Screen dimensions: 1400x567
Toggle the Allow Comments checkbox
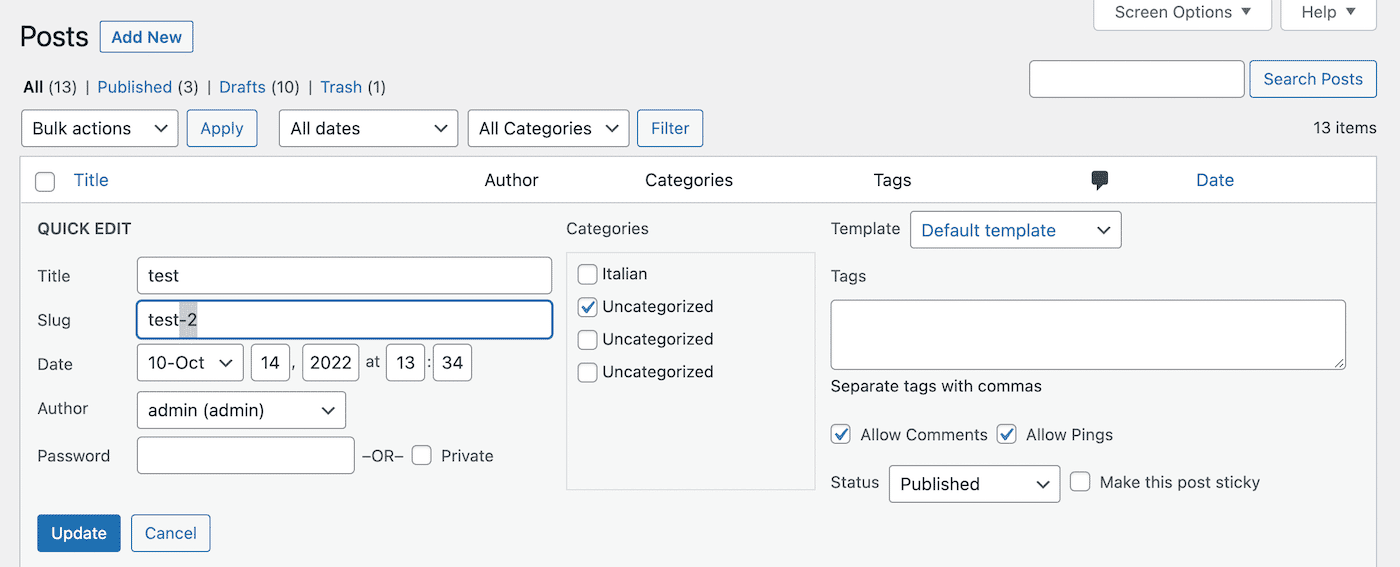tap(842, 435)
